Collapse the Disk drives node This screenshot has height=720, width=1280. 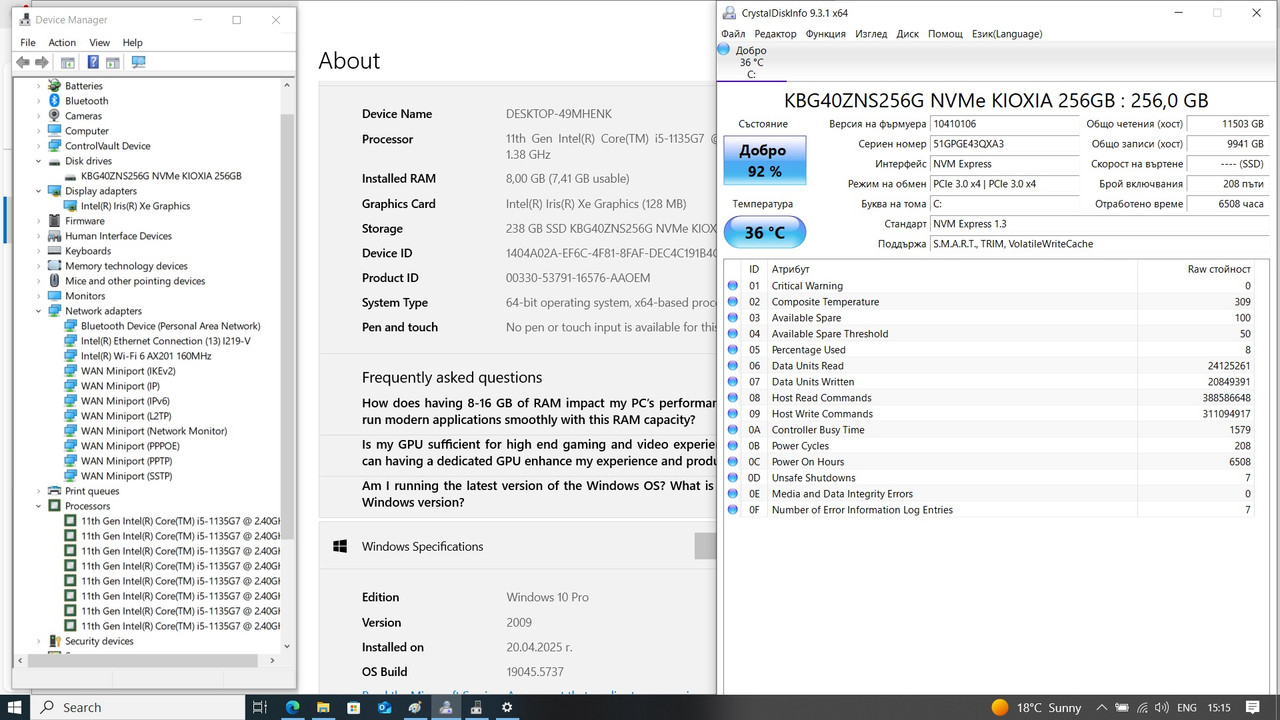tap(40, 161)
